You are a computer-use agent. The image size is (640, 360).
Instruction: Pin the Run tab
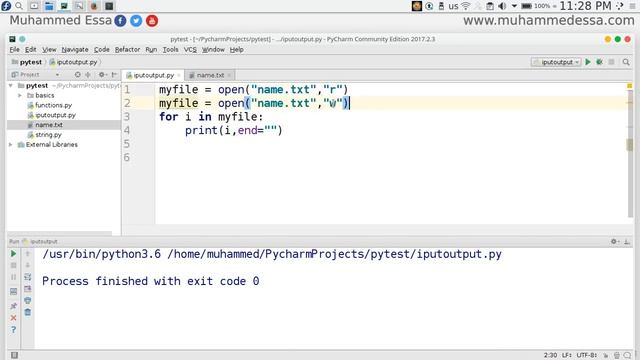[13, 306]
